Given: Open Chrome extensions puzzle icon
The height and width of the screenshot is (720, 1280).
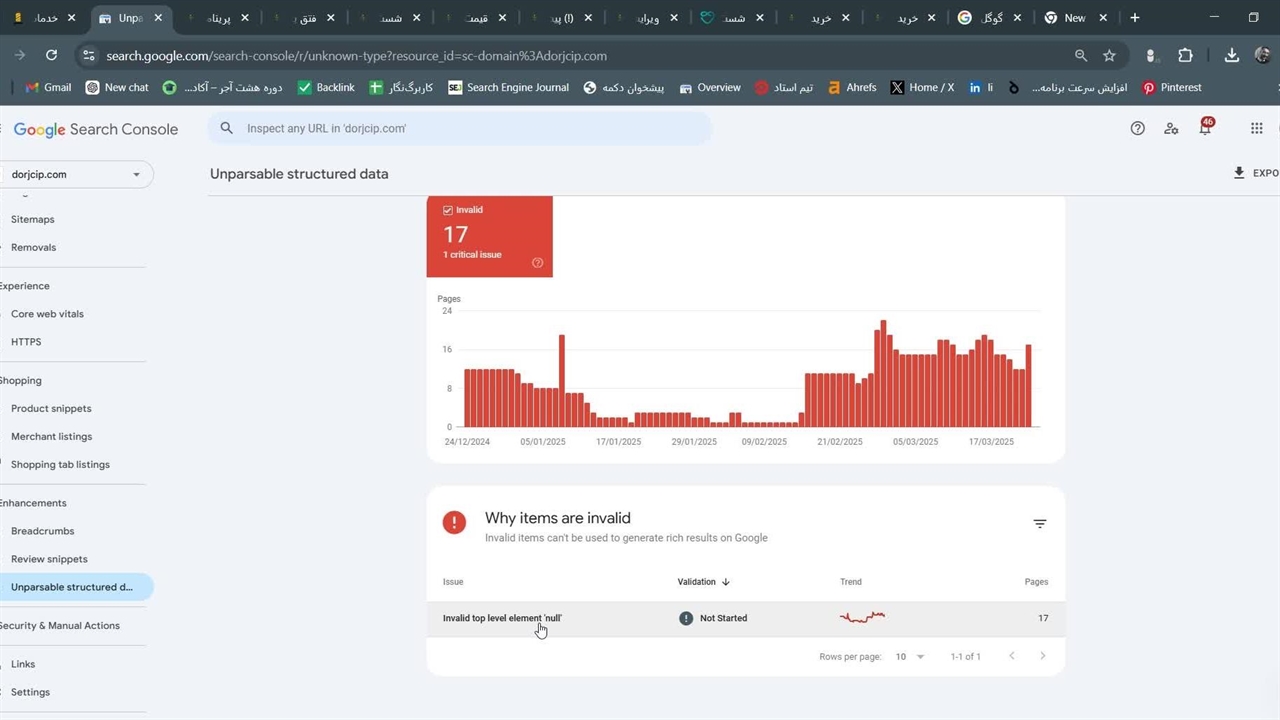Looking at the screenshot, I should click(1185, 56).
